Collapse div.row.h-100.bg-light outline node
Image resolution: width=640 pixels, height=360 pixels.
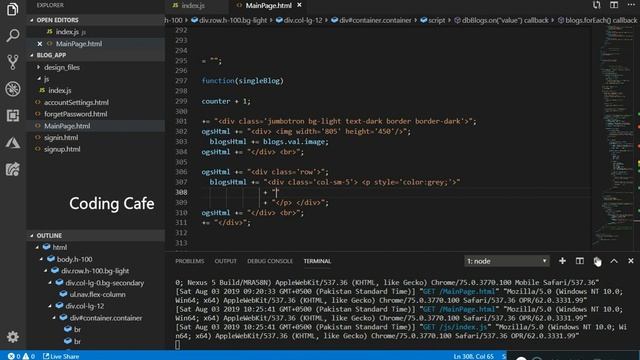46,271
